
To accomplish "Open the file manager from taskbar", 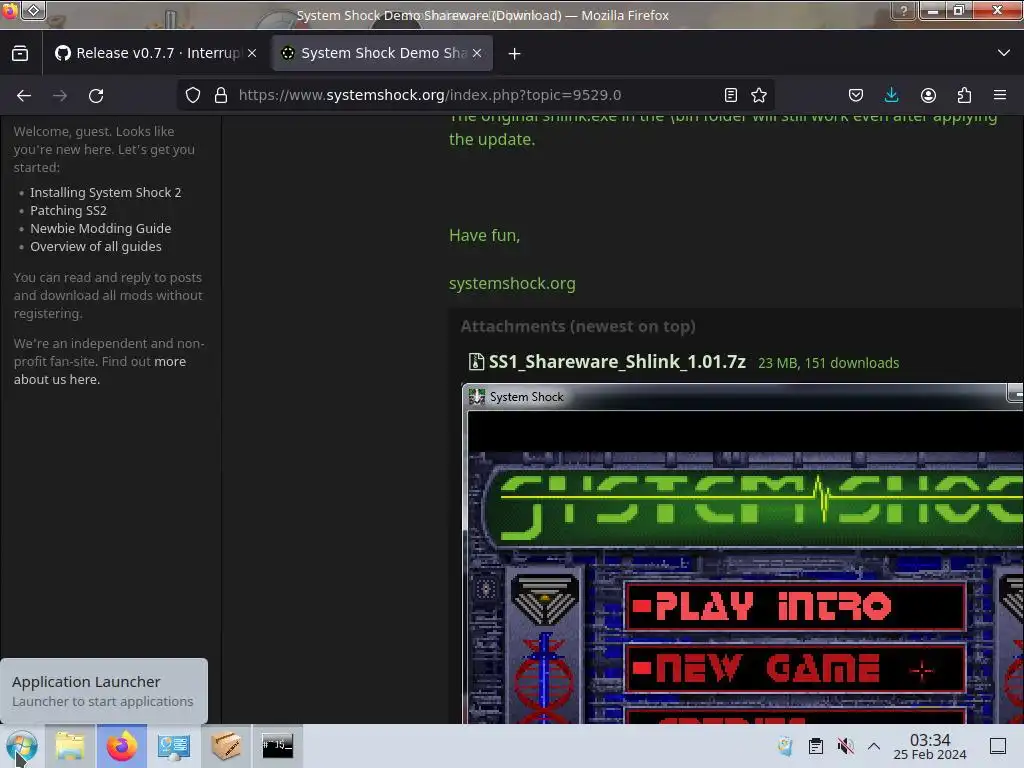I will 70,746.
